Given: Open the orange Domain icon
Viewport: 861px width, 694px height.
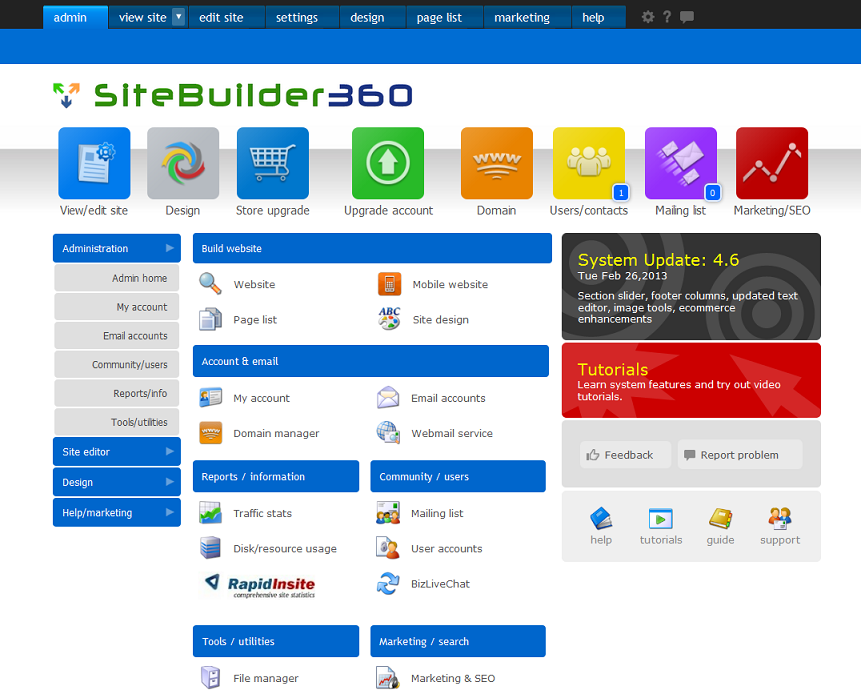Looking at the screenshot, I should pyautogui.click(x=496, y=163).
